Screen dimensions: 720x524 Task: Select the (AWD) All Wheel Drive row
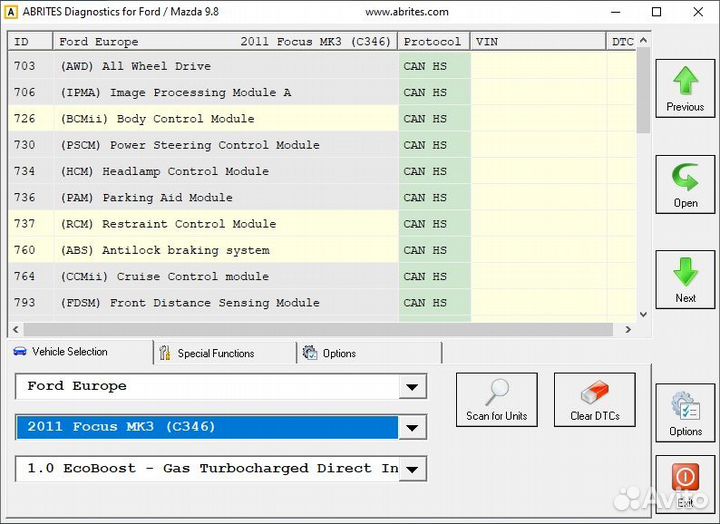pos(322,66)
